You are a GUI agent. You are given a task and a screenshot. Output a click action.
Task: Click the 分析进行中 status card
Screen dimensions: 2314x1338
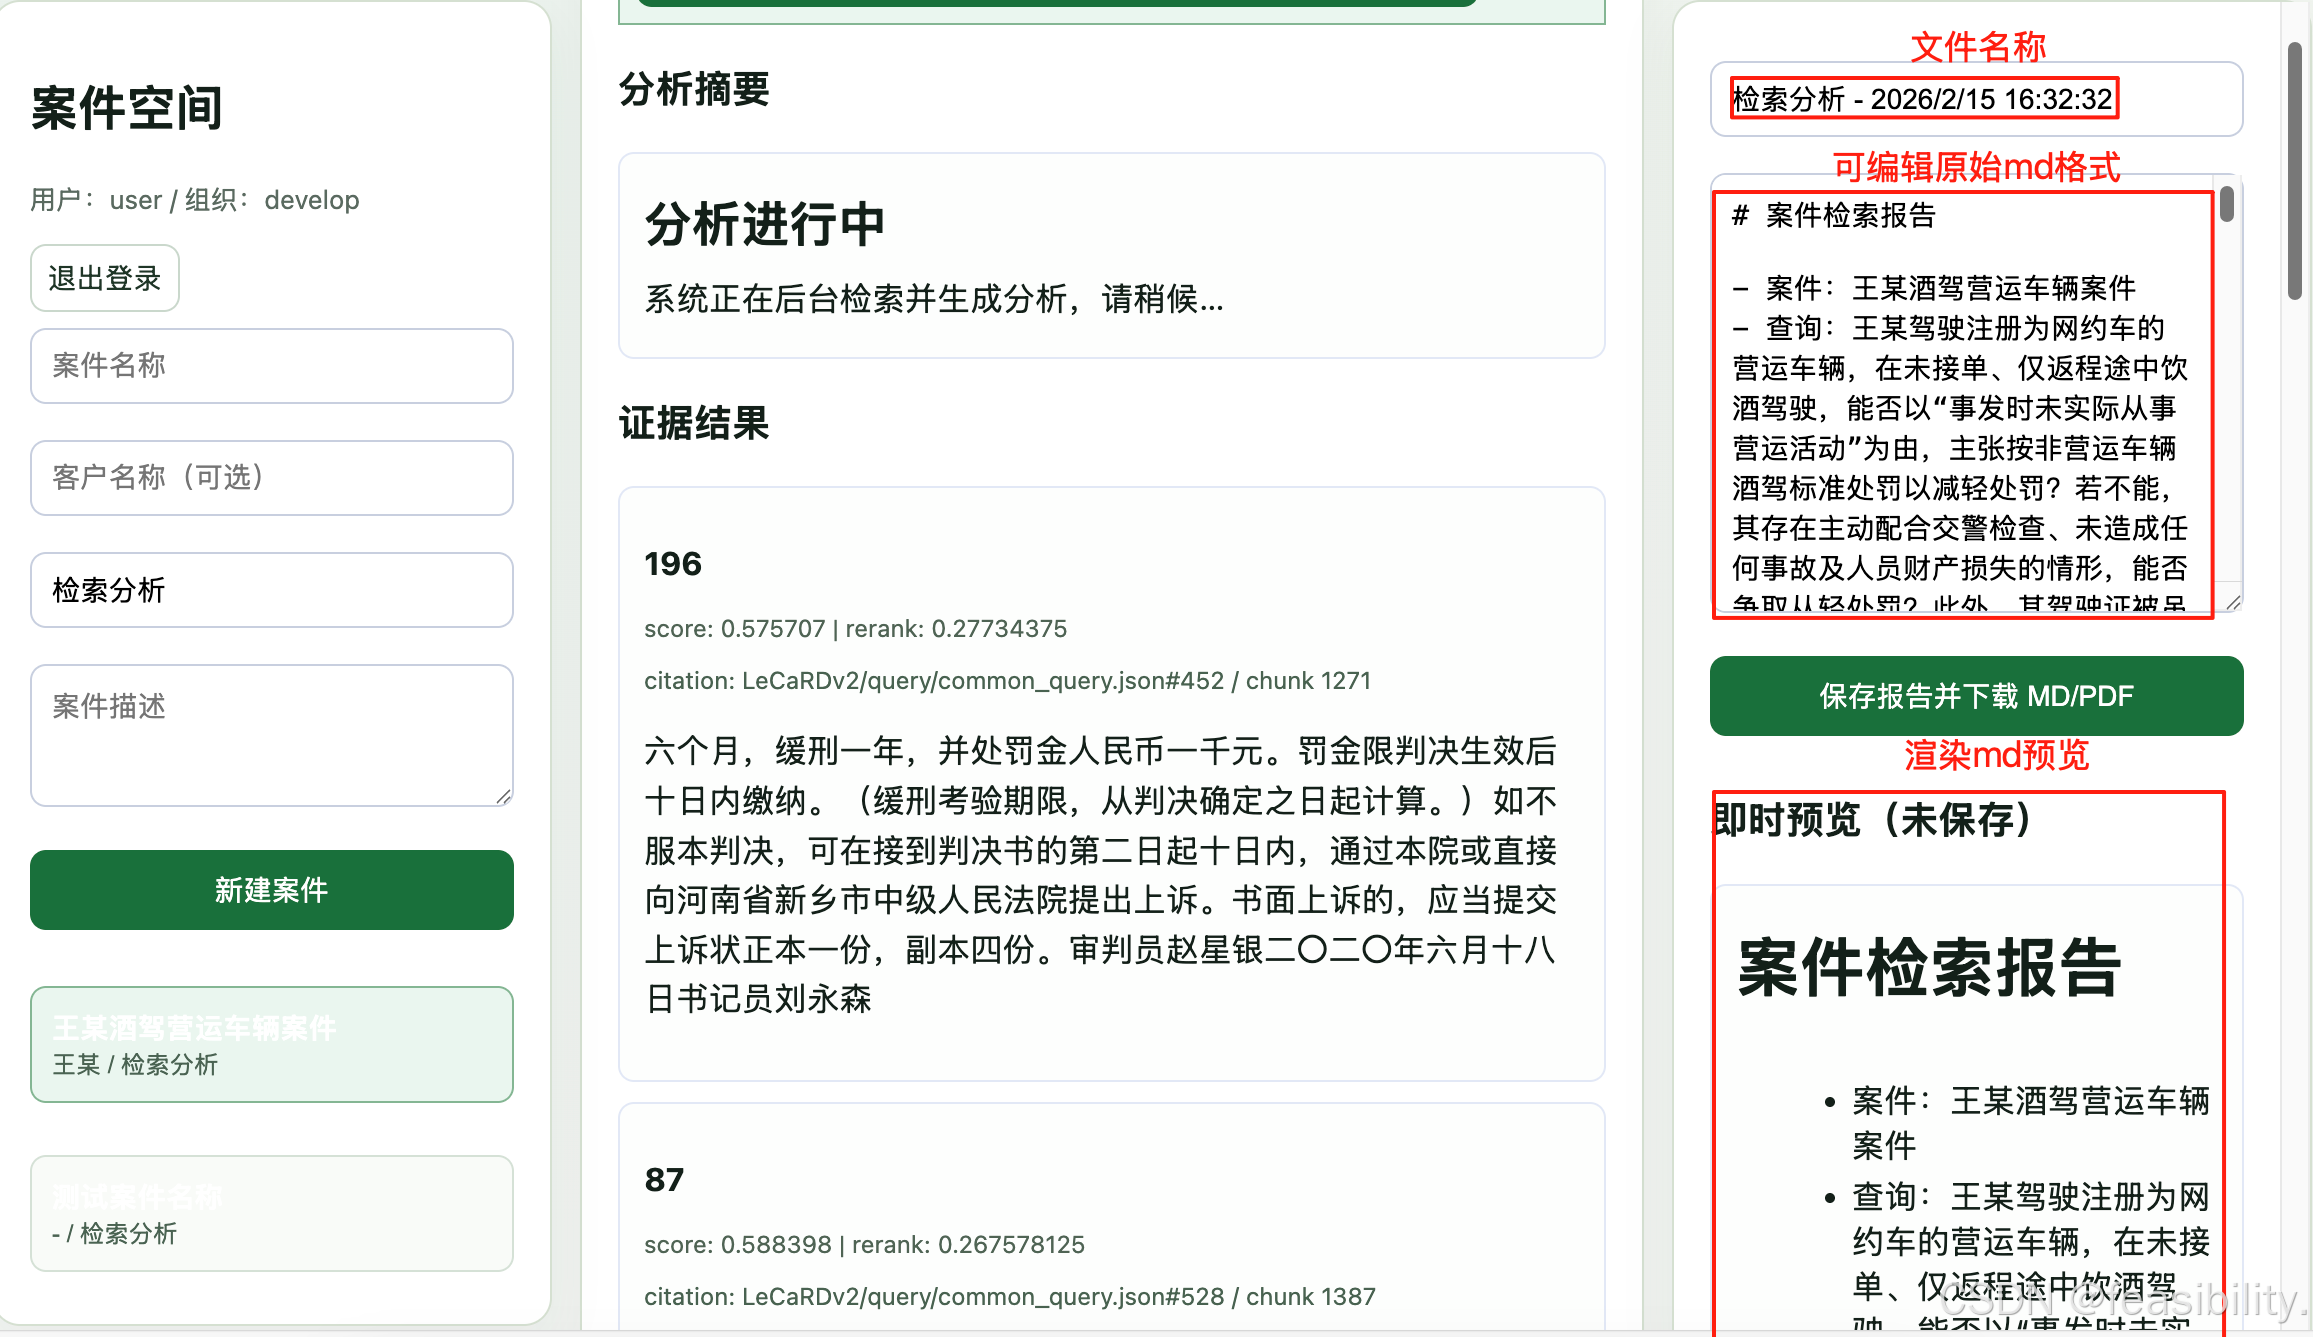point(1110,256)
